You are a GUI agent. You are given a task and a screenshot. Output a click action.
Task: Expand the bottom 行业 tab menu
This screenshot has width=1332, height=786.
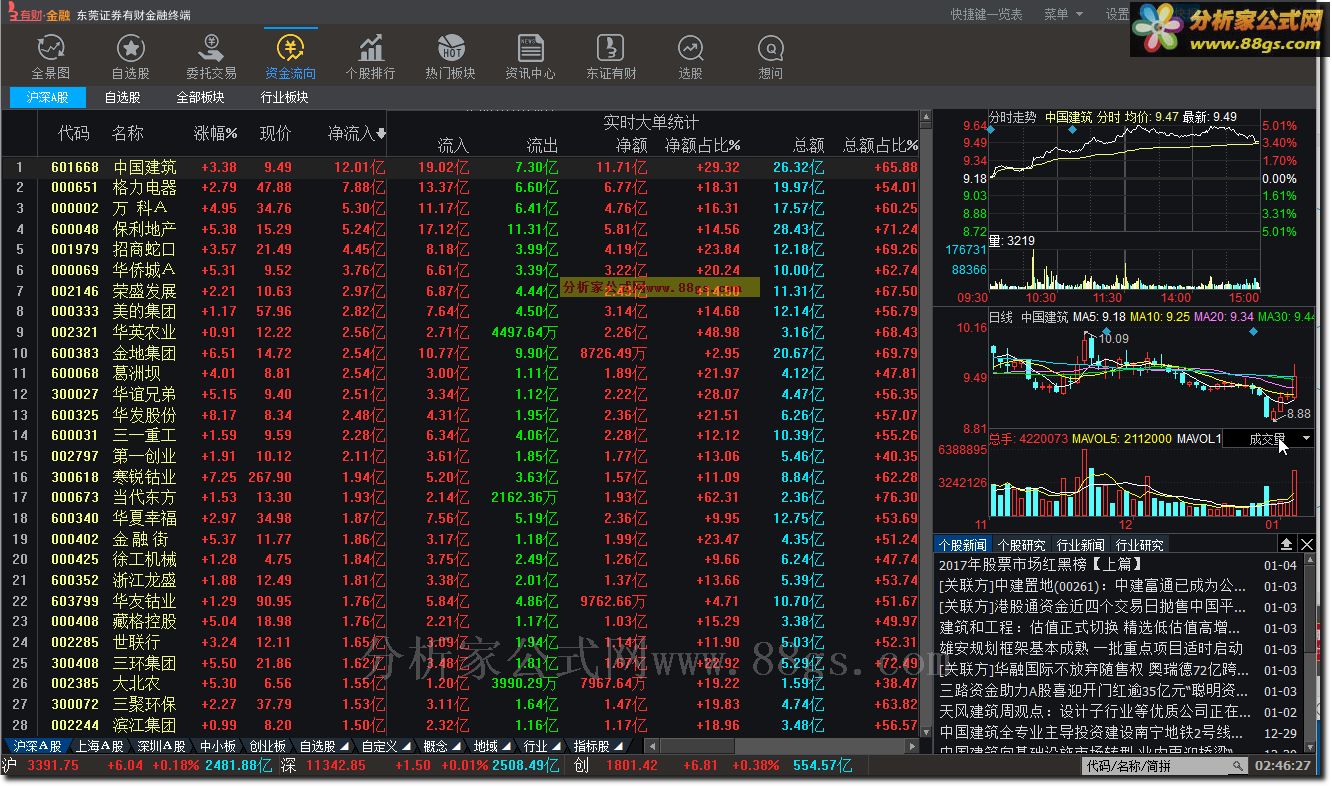pos(557,746)
